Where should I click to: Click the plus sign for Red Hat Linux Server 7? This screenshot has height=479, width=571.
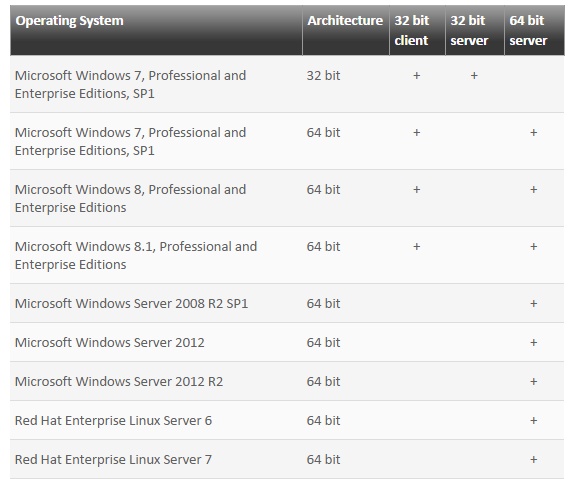tap(533, 459)
